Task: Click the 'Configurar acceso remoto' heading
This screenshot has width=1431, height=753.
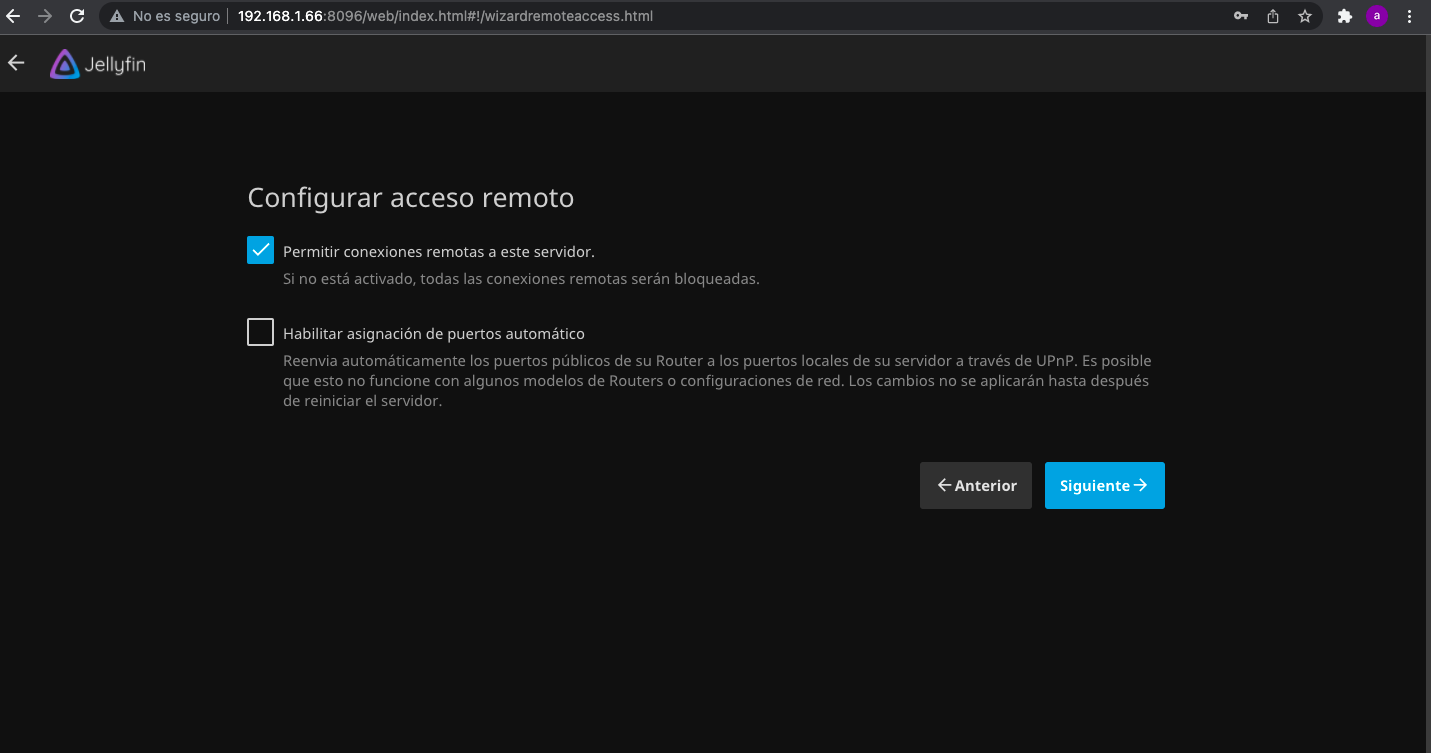Action: click(410, 198)
